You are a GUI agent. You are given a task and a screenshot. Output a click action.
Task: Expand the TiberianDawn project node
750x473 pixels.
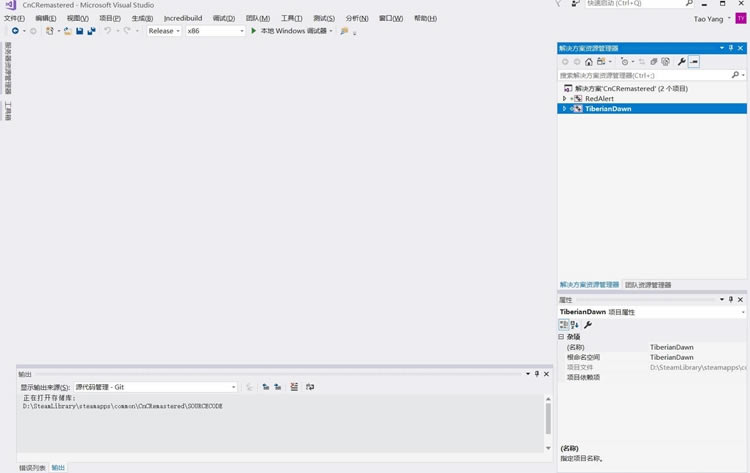click(x=564, y=109)
